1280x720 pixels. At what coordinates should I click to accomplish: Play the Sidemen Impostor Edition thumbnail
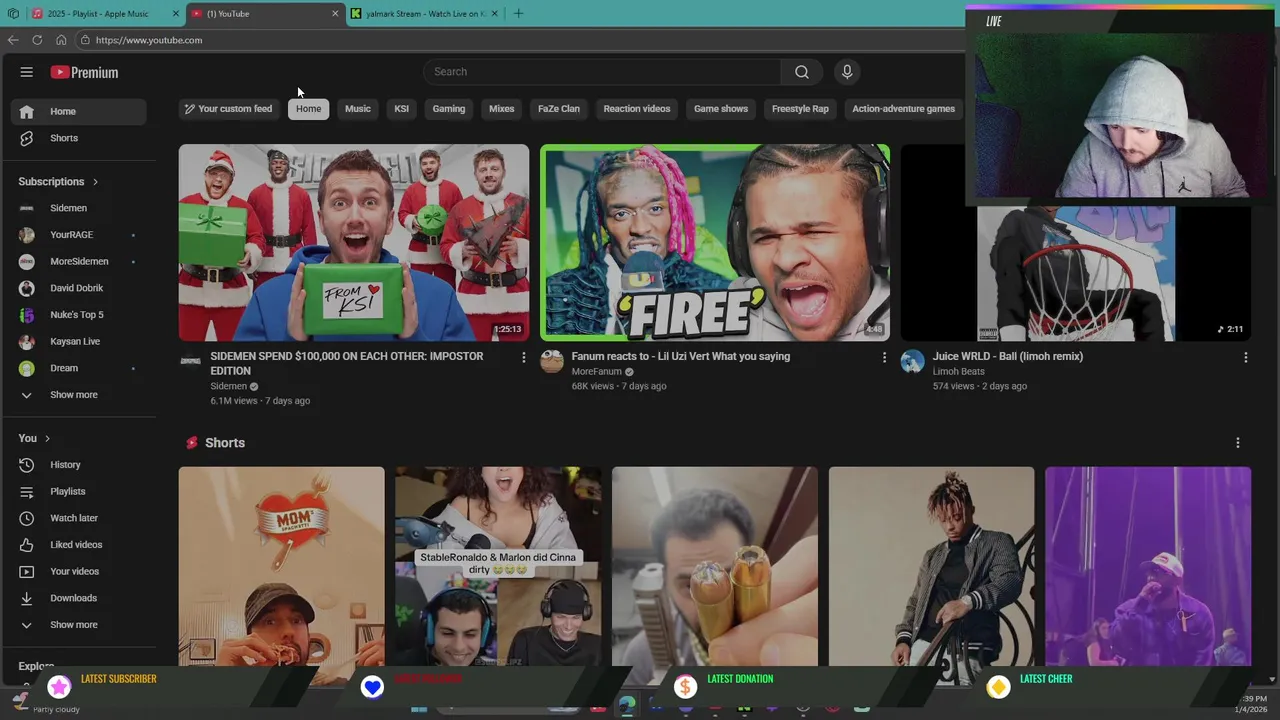pos(354,243)
